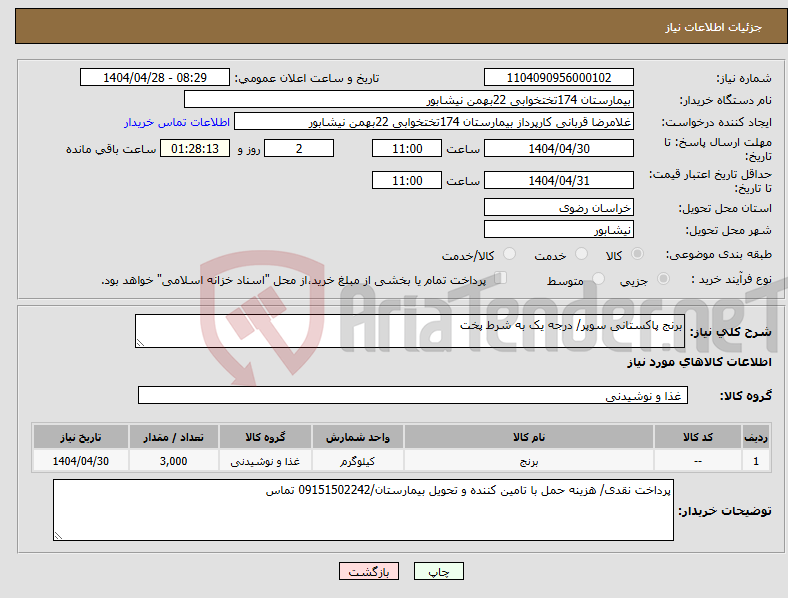Click the واحد شمارش column header

coord(357,437)
